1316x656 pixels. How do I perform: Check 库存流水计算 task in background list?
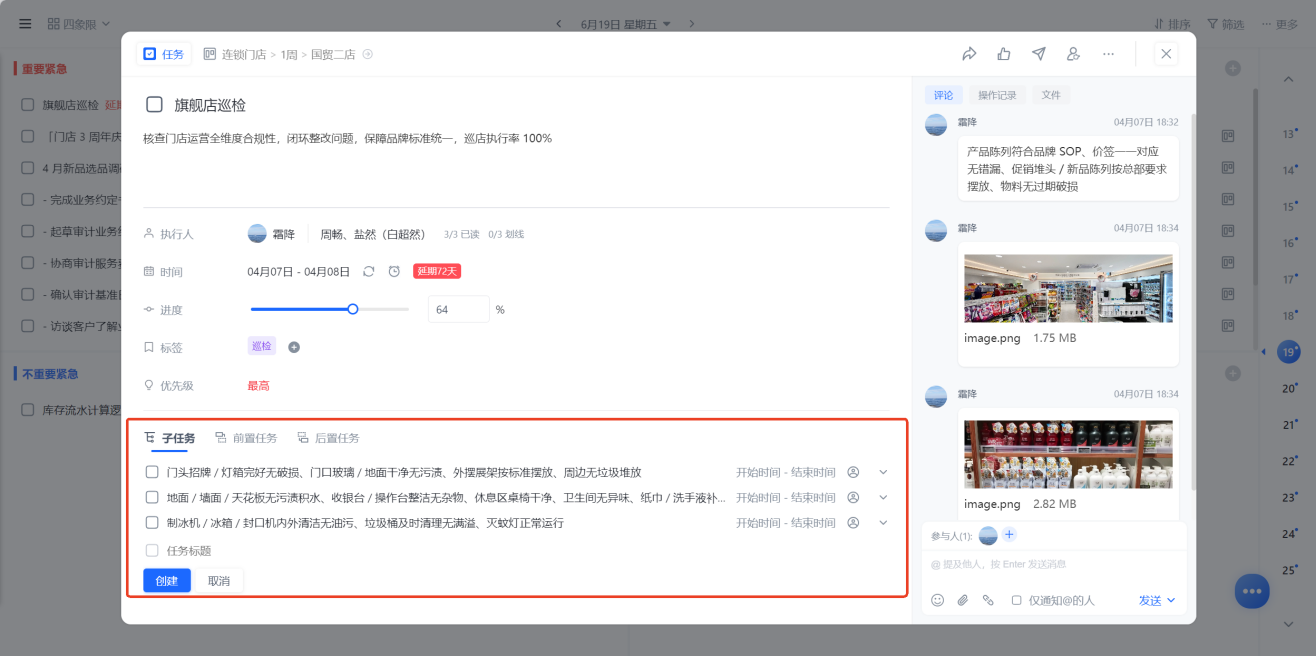28,409
